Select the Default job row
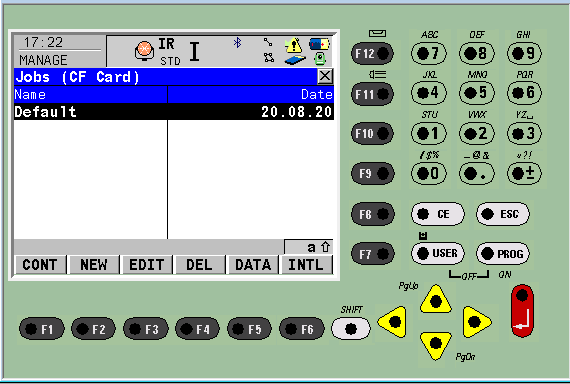 click(174, 112)
